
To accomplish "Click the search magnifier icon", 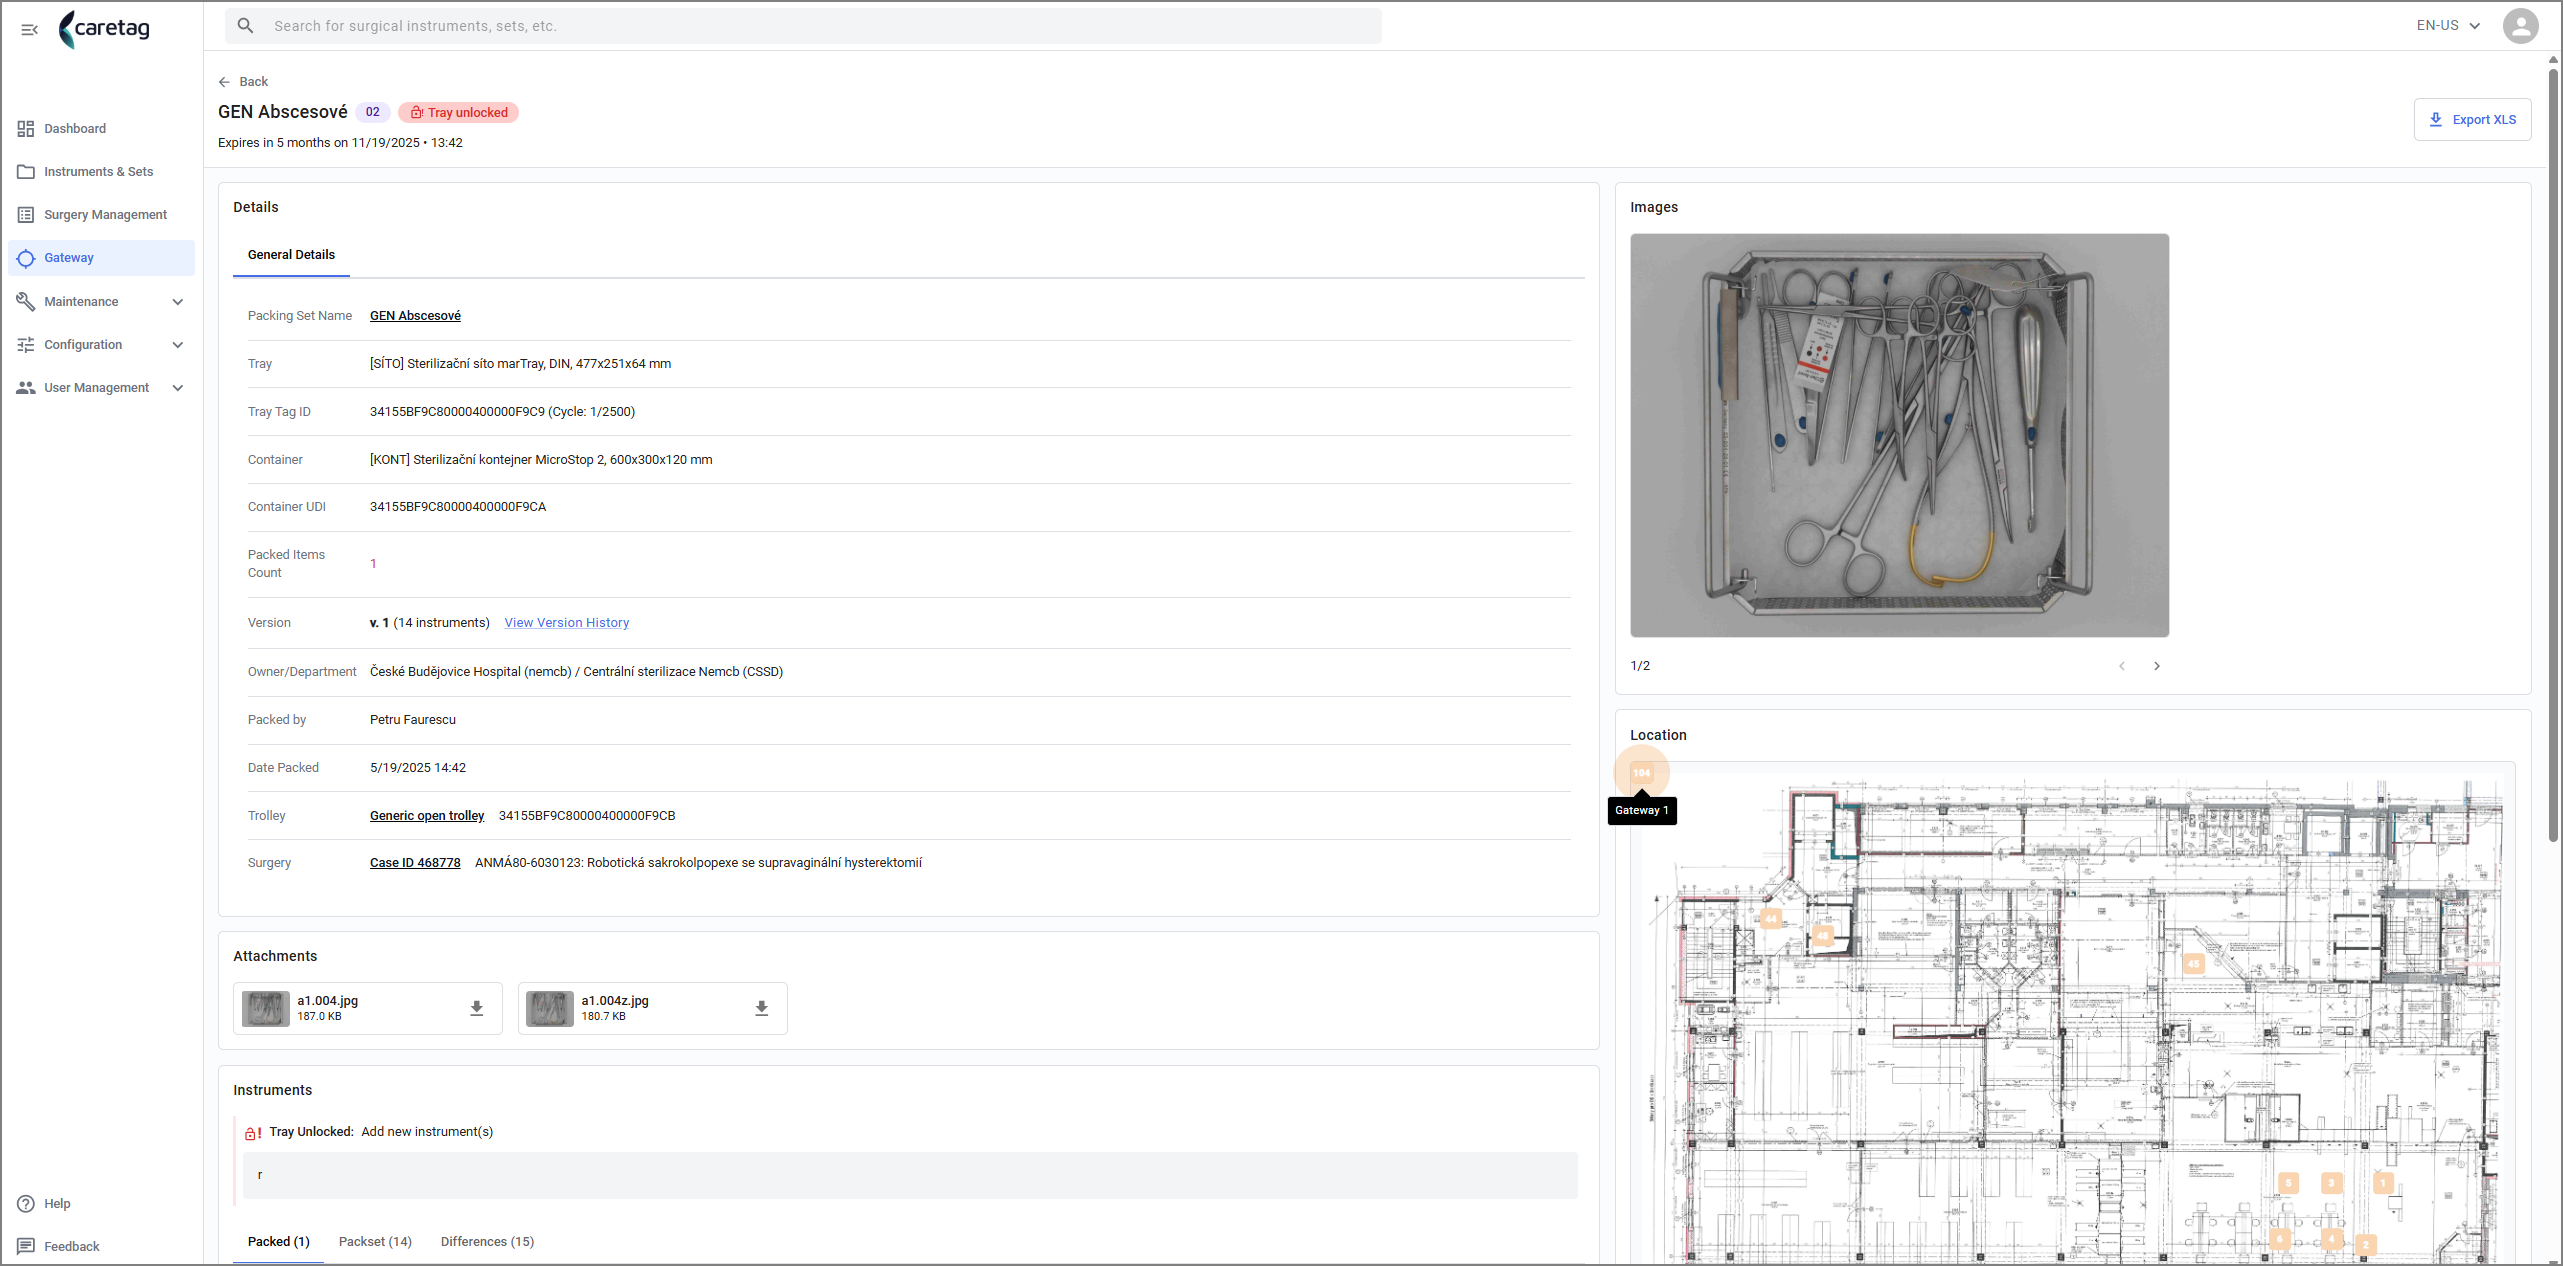I will tap(245, 26).
